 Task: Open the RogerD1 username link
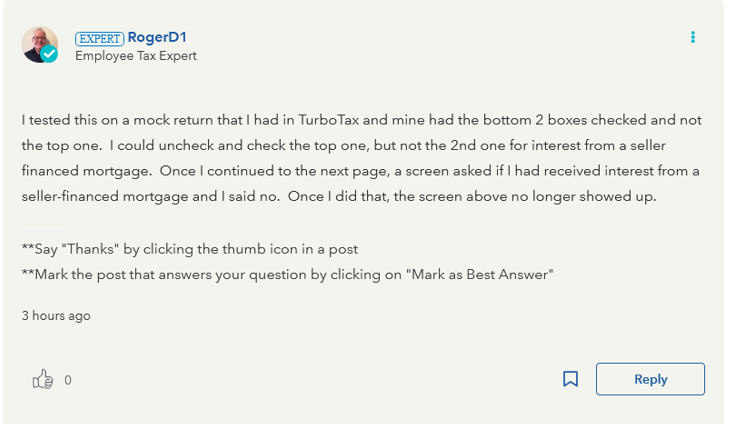click(157, 37)
